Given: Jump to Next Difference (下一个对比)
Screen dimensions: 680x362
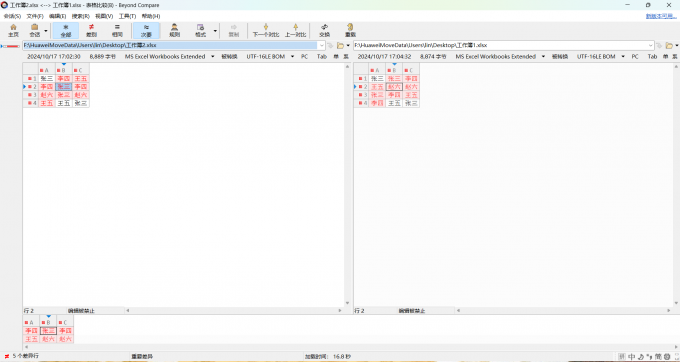Looking at the screenshot, I should point(266,30).
